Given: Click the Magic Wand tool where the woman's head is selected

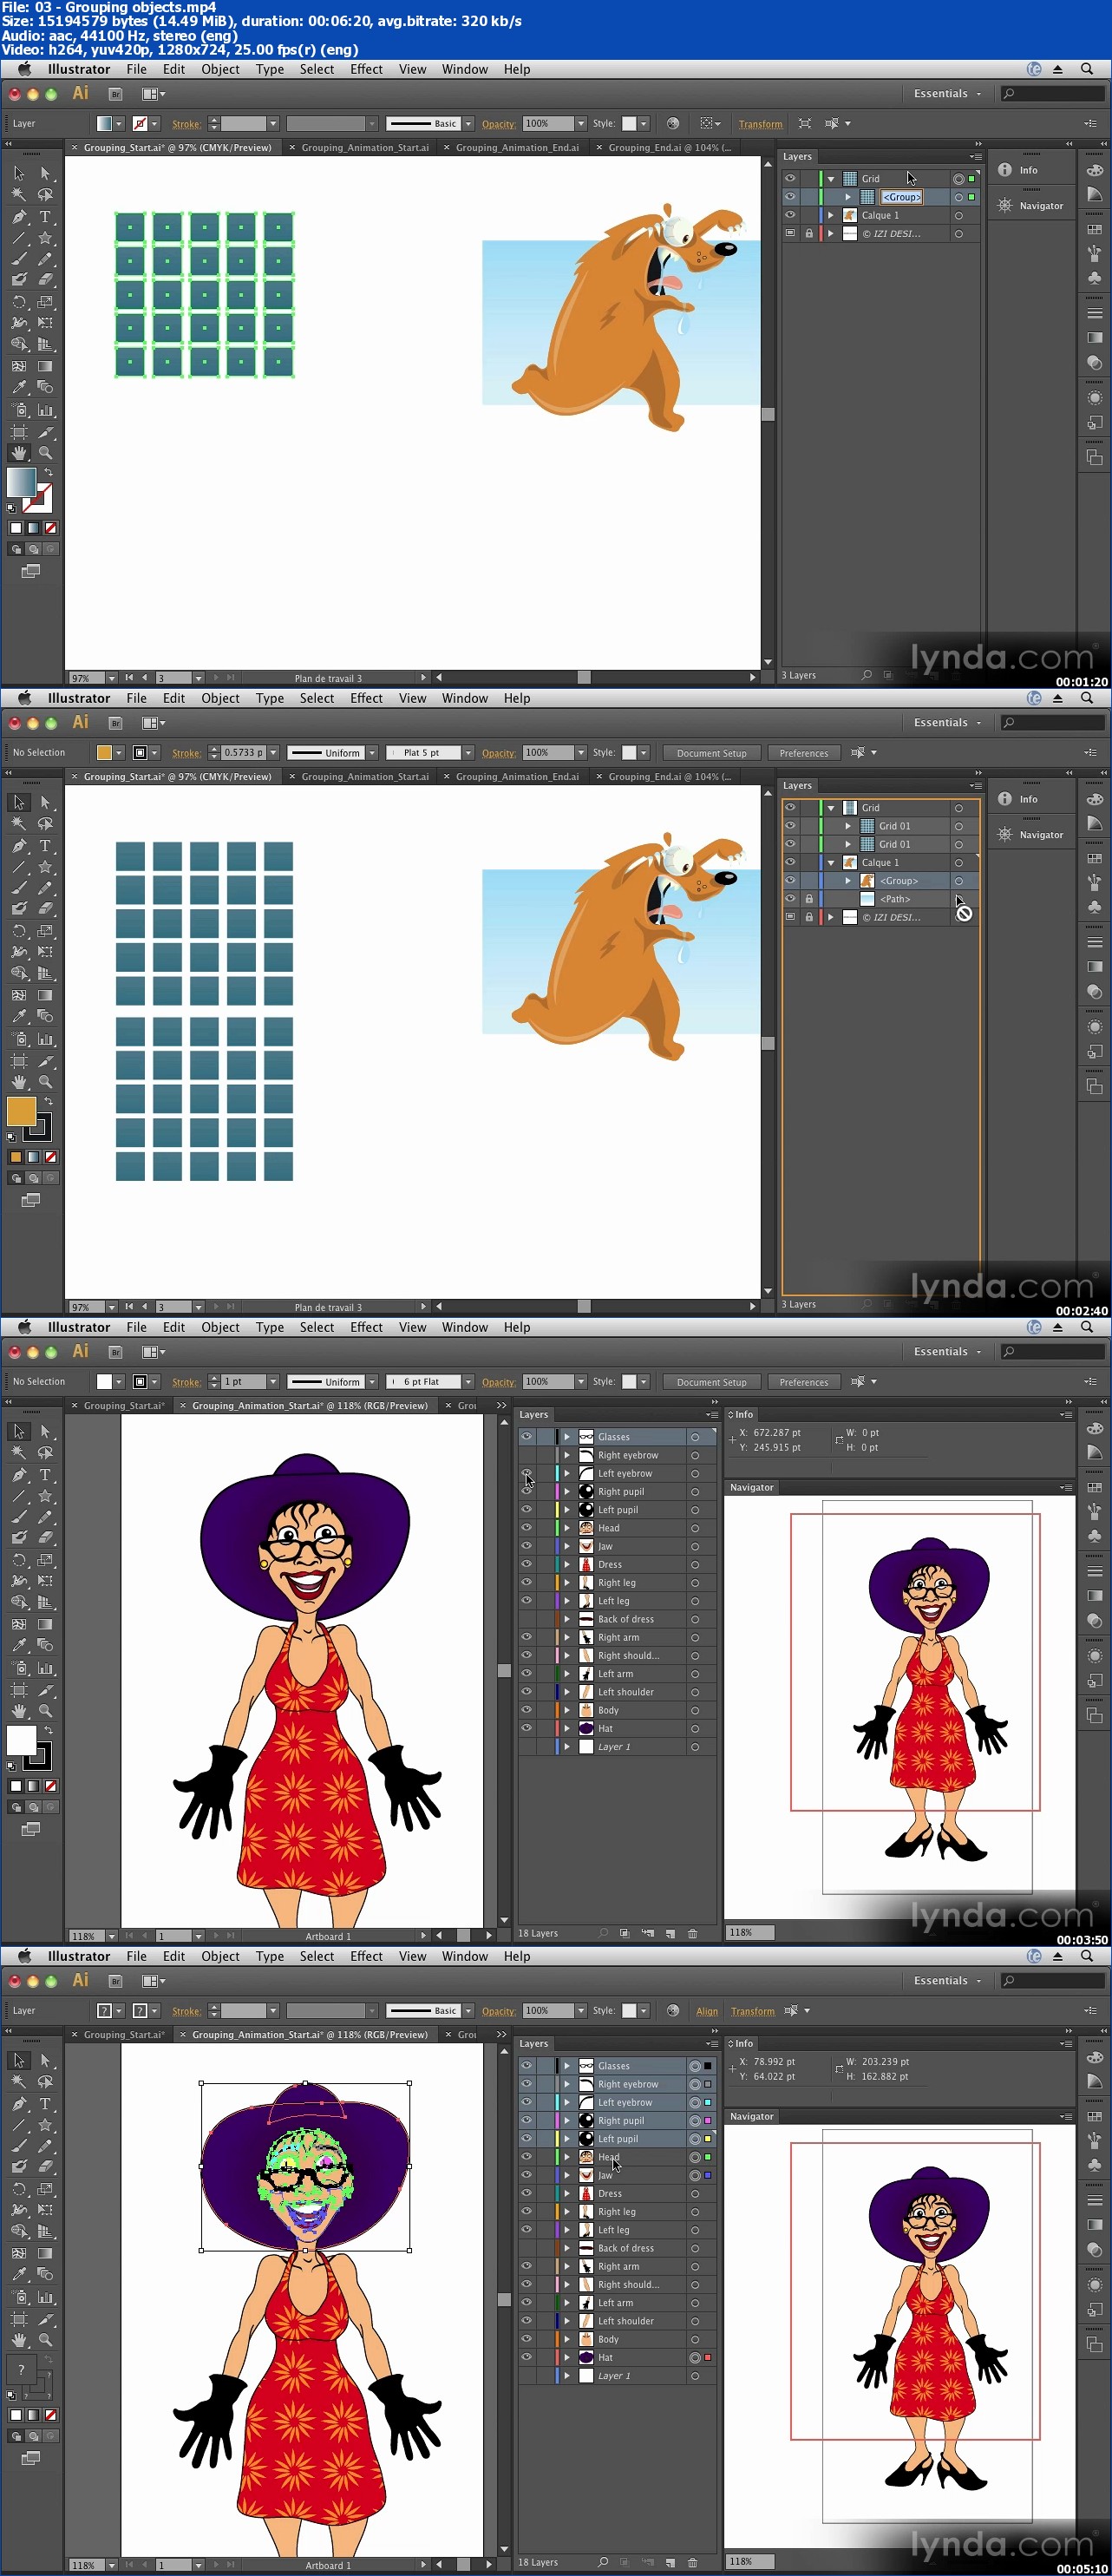Looking at the screenshot, I should click(x=19, y=2082).
